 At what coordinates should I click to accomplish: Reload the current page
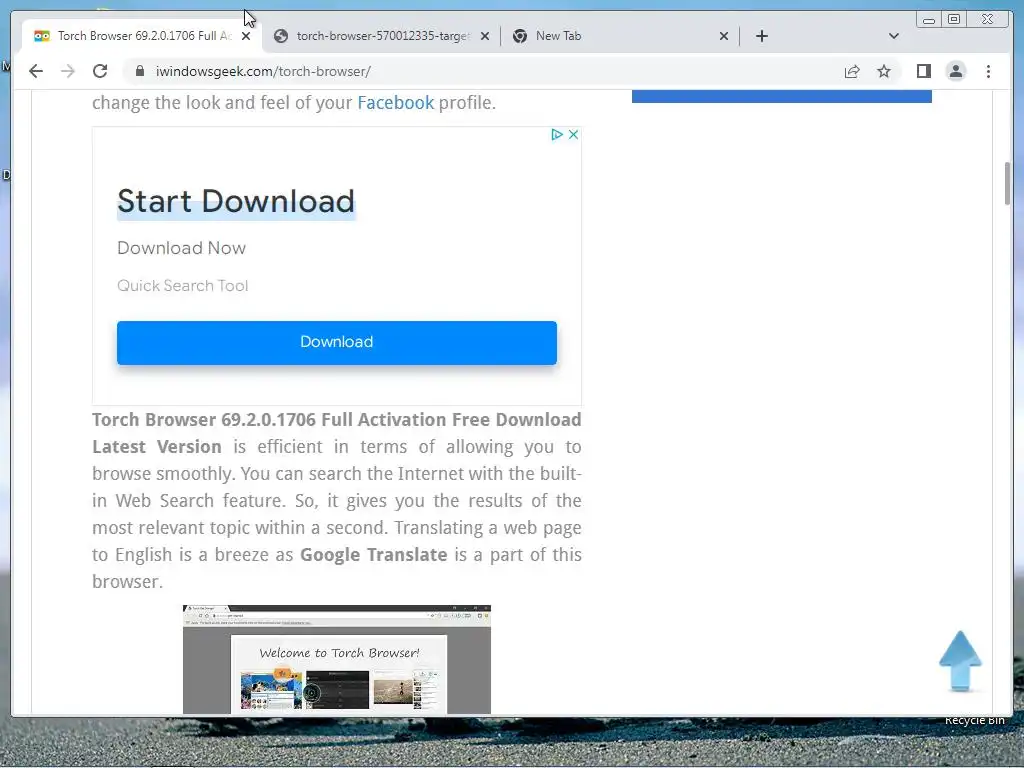(100, 71)
